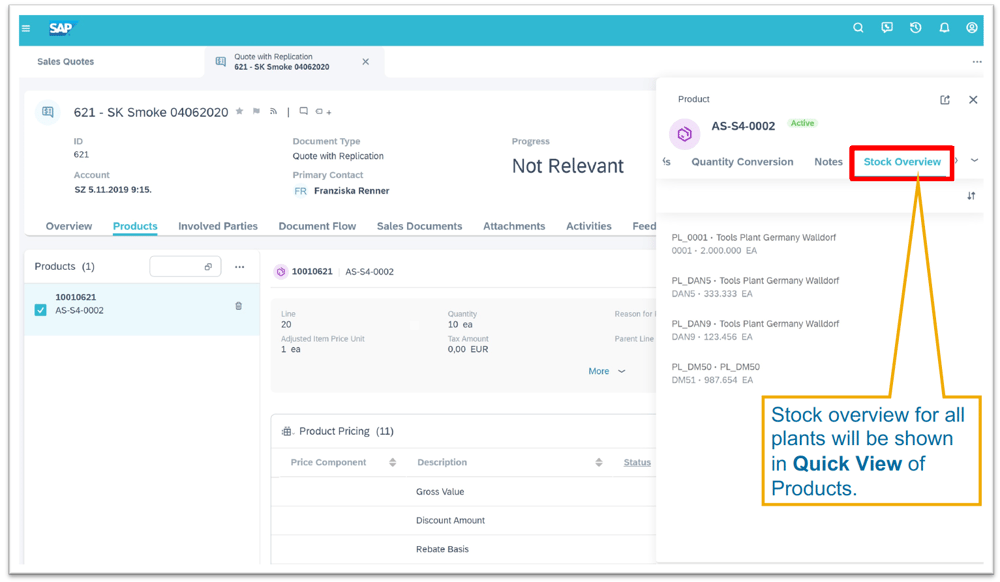Click FR avatar of Franziska Renner
Screen dimensions: 1000x582
click(x=300, y=191)
